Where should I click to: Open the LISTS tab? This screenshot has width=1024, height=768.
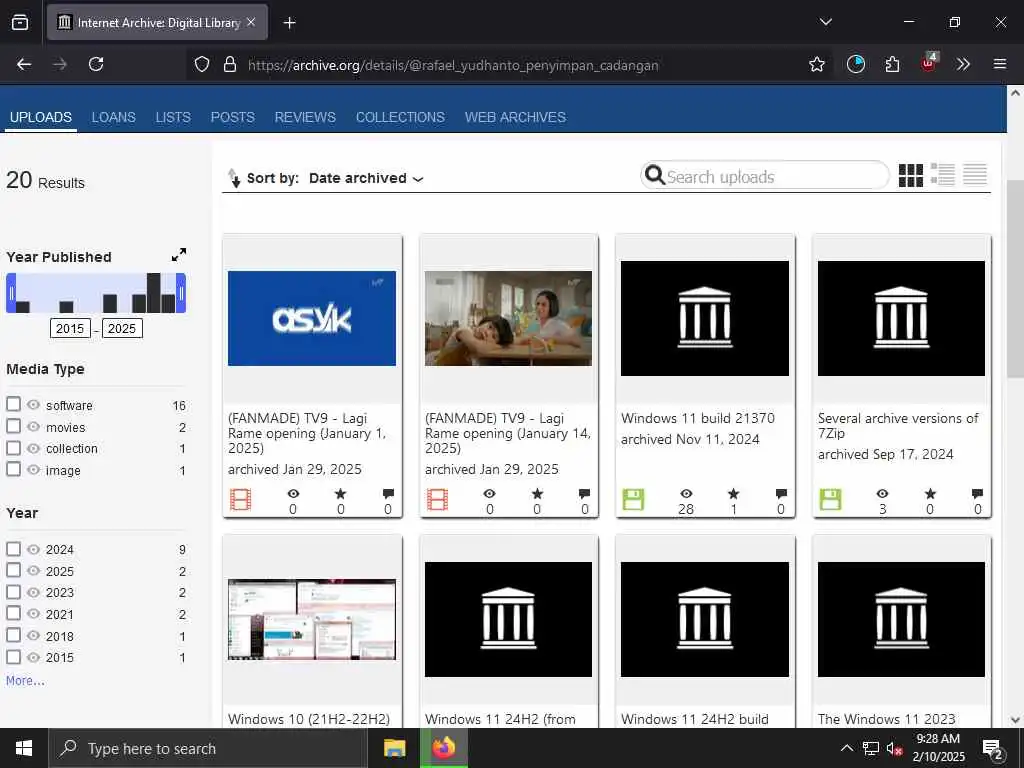point(173,117)
